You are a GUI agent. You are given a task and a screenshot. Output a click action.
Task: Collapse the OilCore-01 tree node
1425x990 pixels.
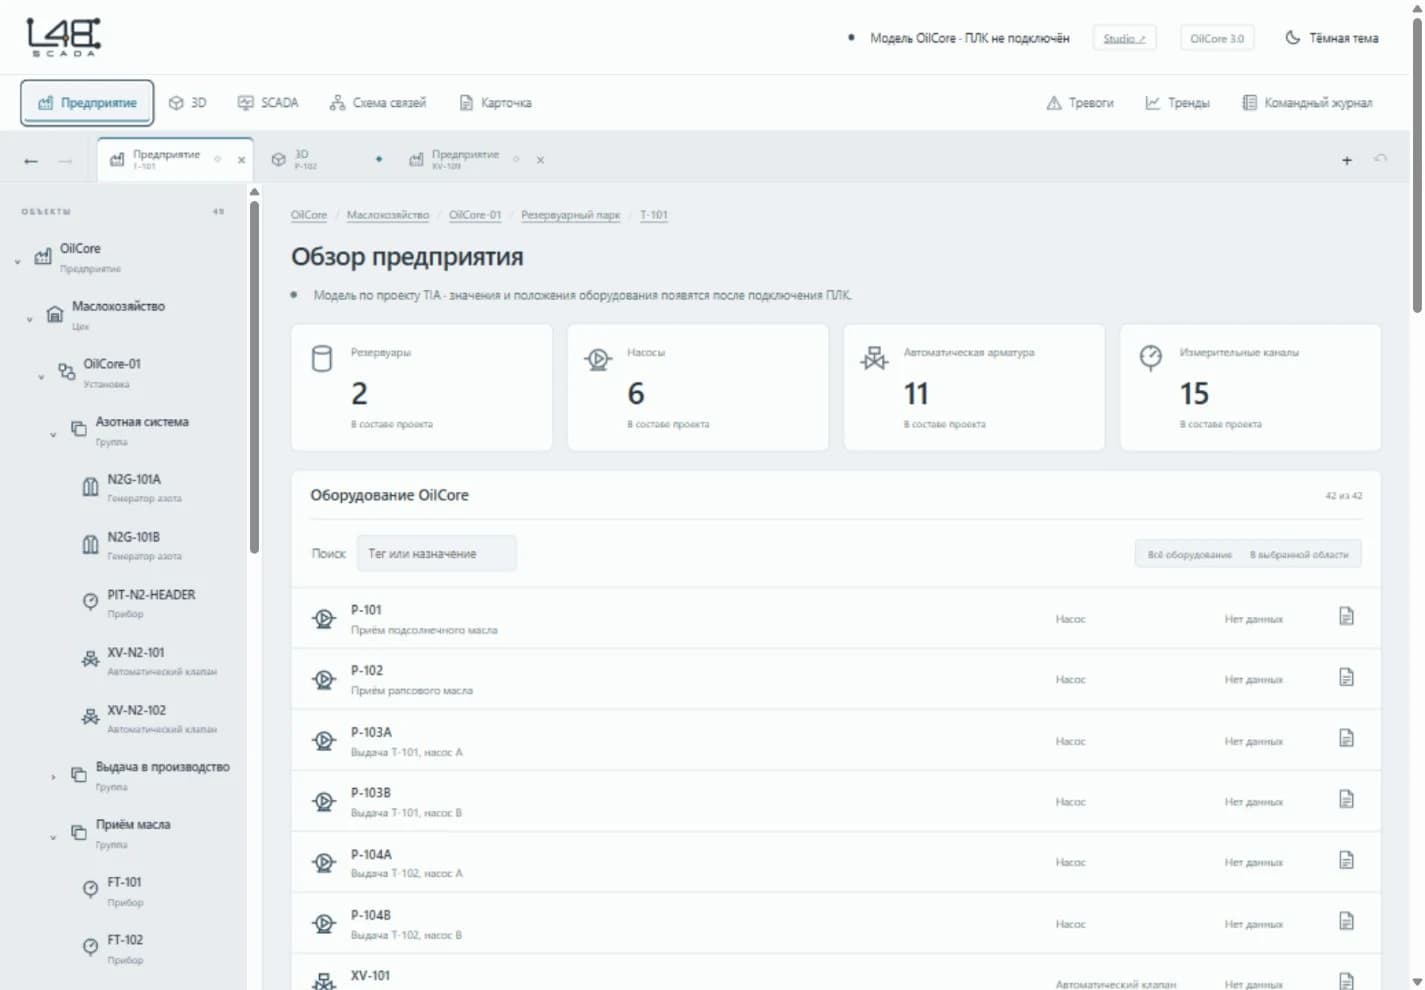41,378
